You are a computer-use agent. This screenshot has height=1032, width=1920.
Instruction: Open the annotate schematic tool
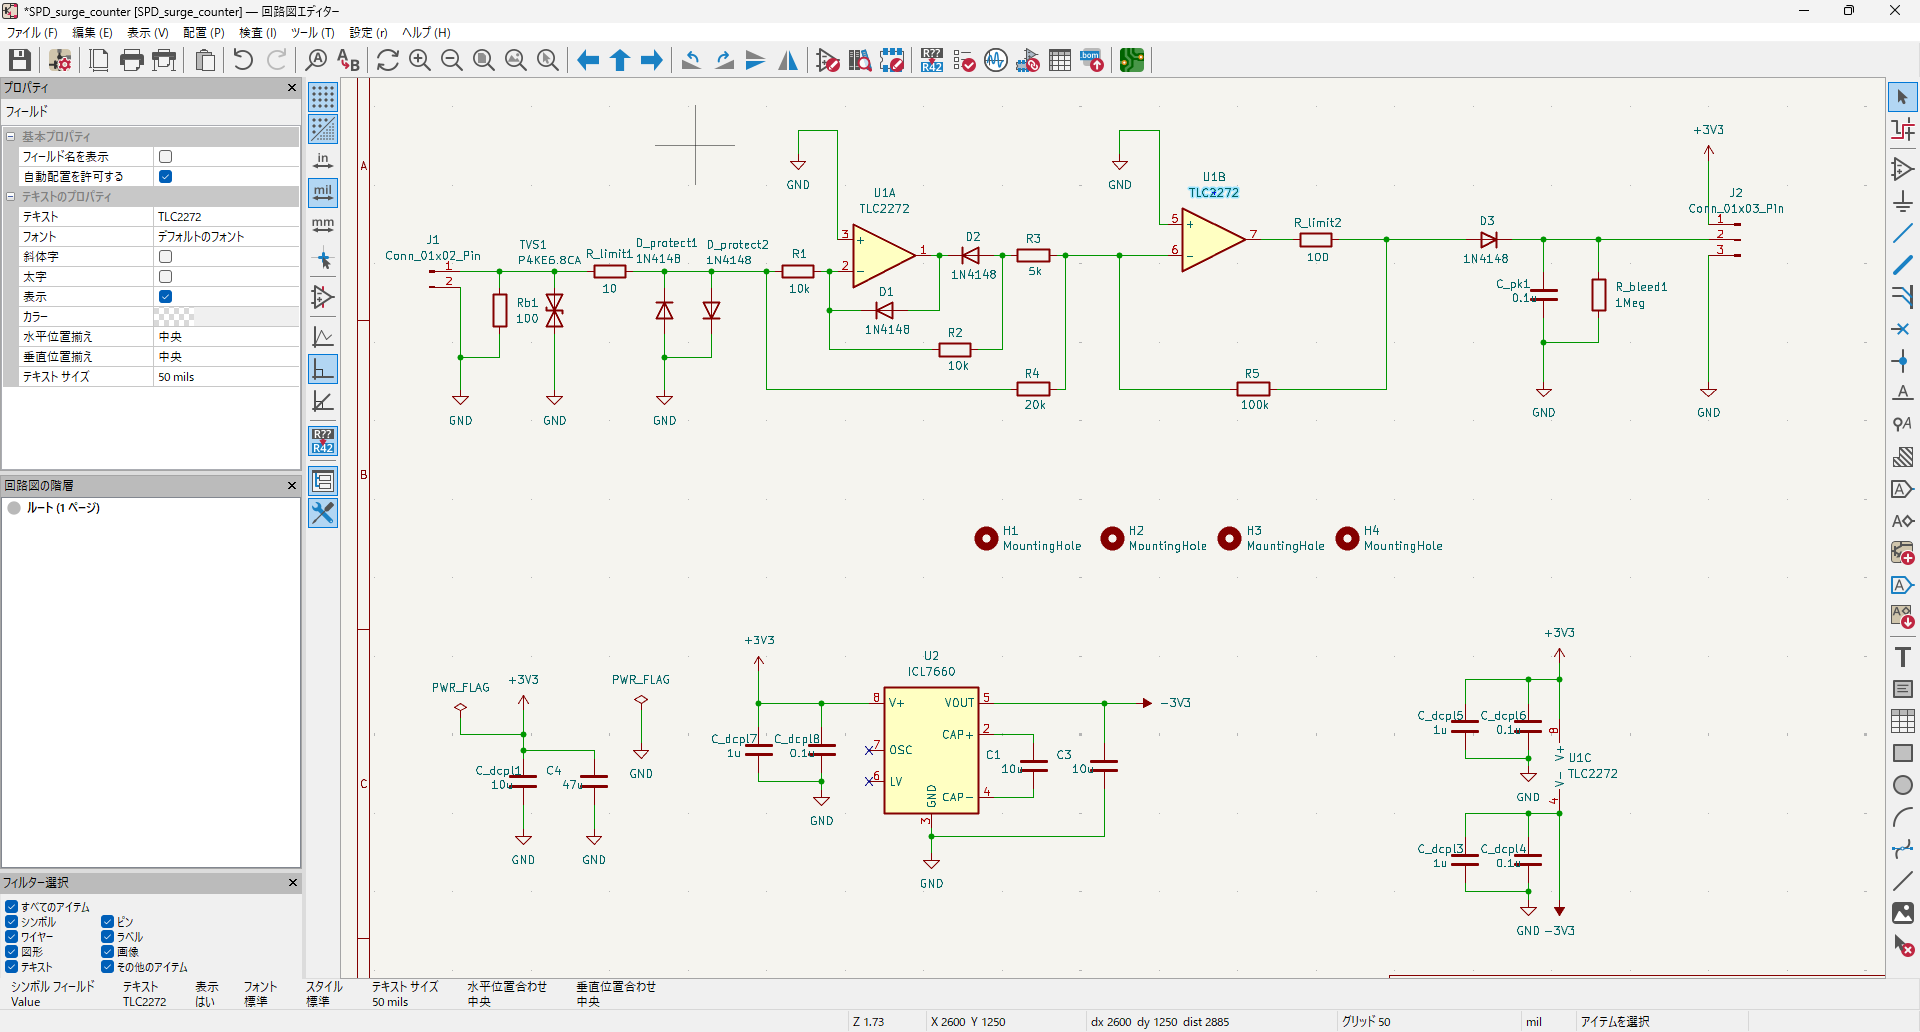932,60
